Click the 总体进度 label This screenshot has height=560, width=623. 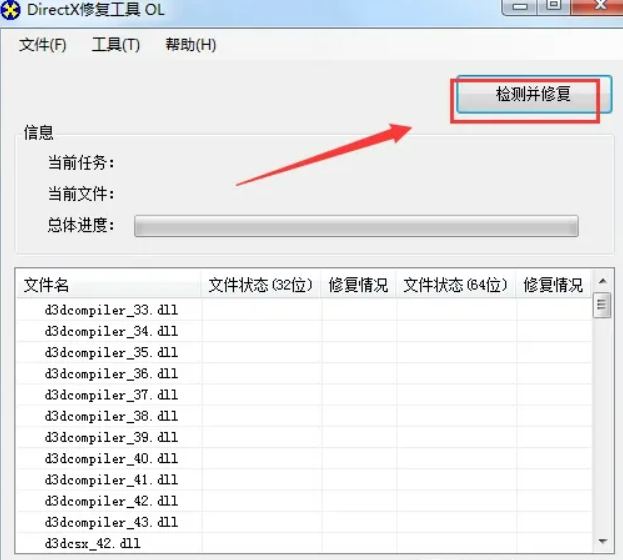(x=81, y=225)
